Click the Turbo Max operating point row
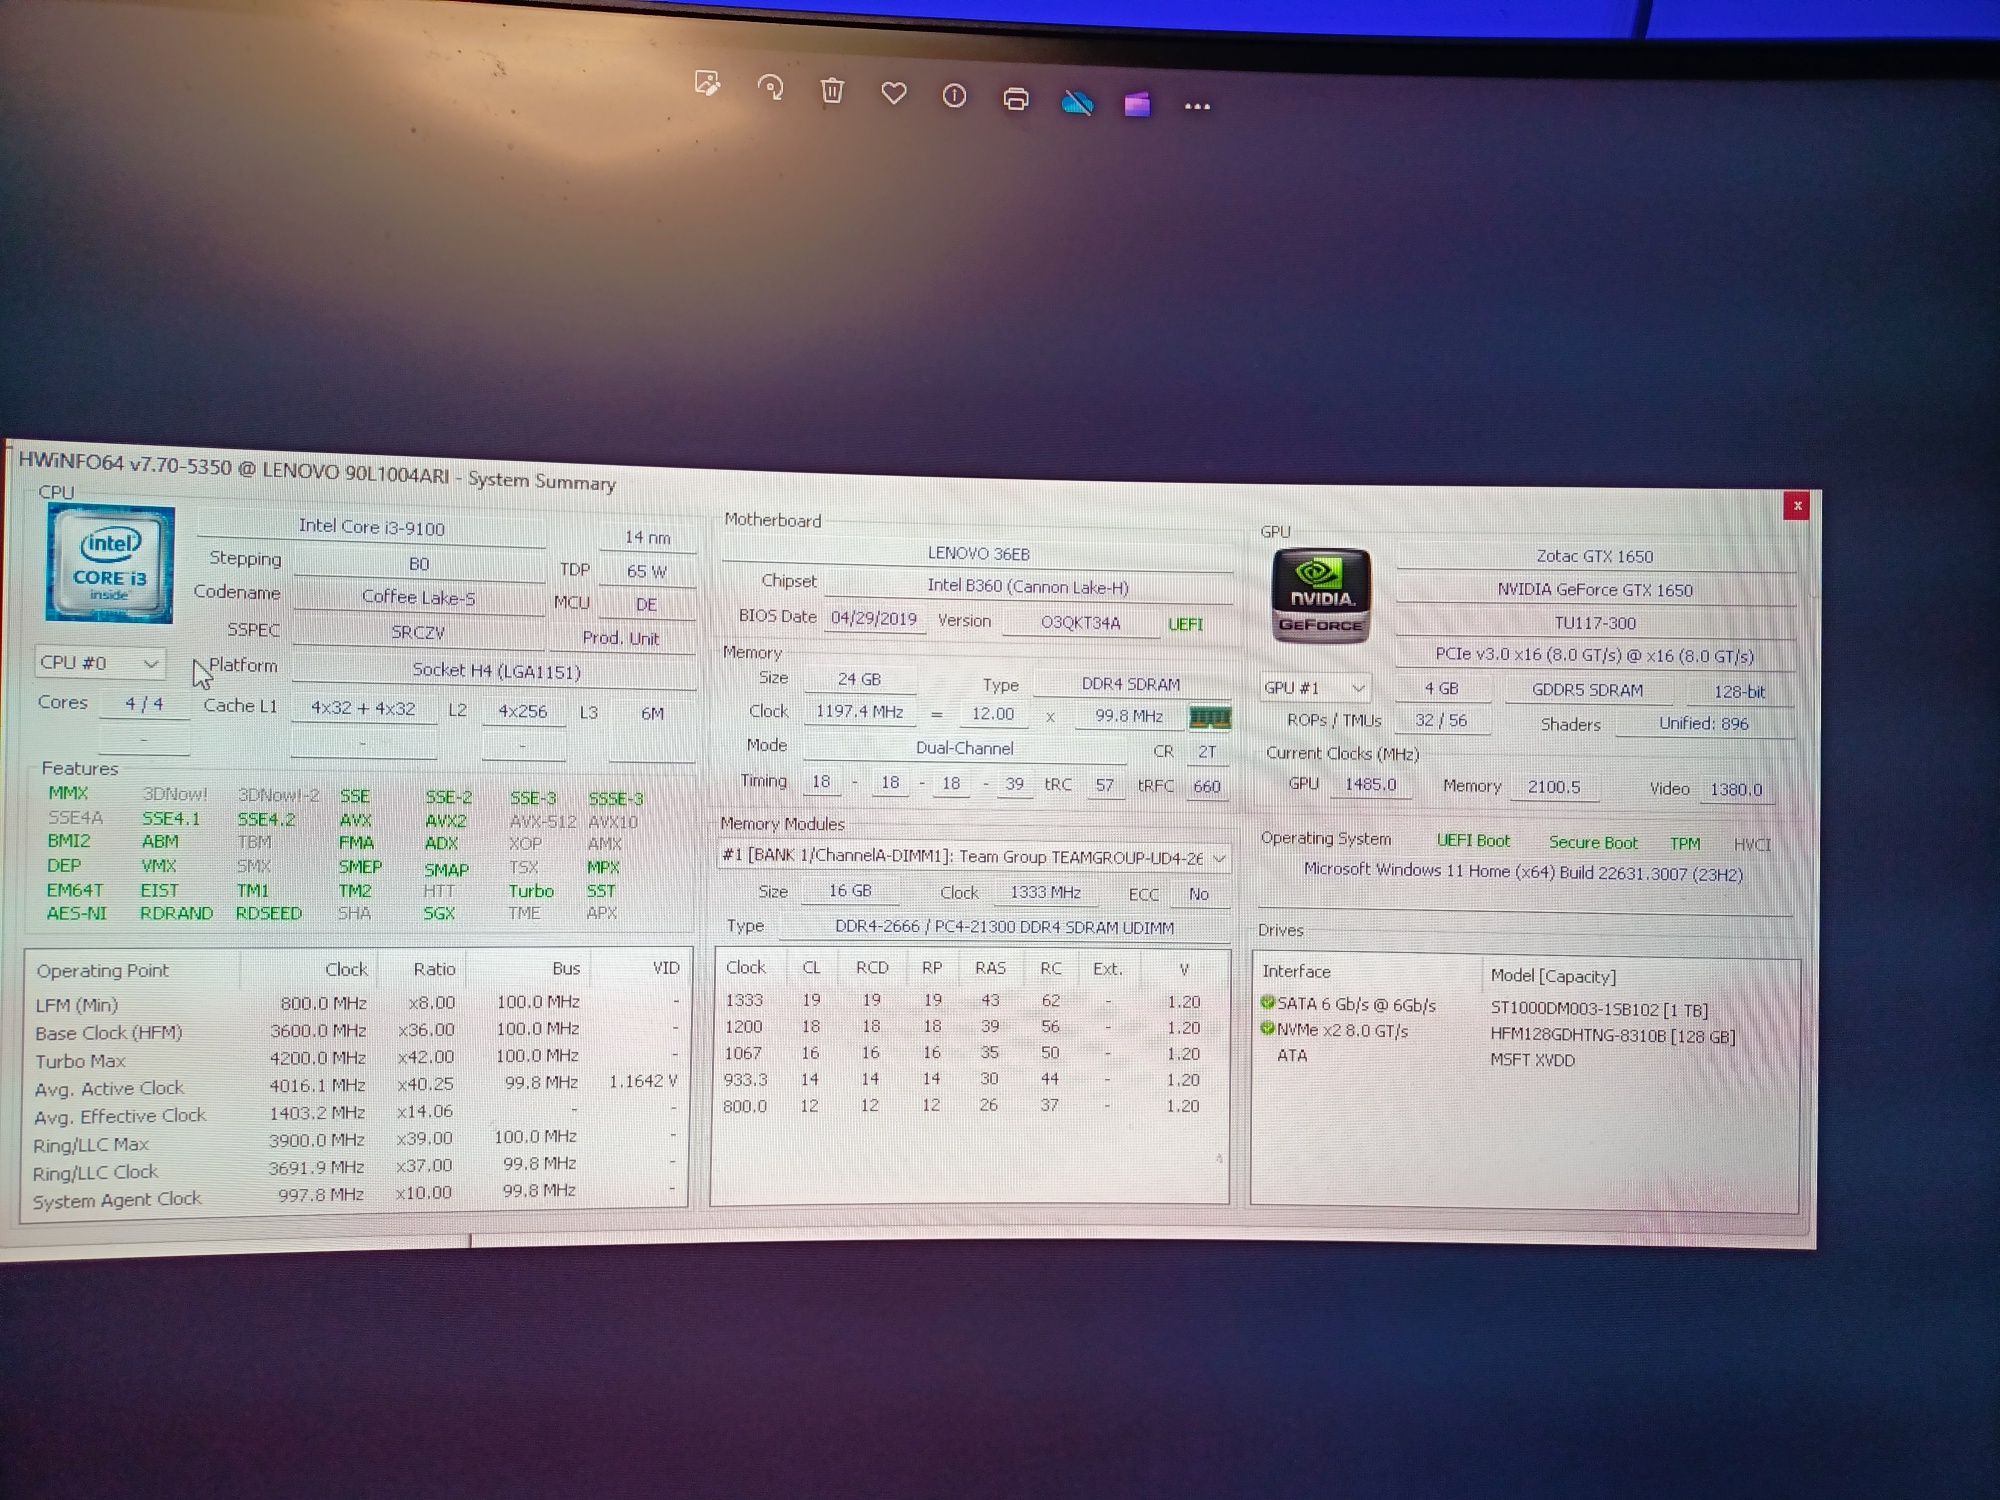Screen dimensions: 2000x1500 pos(356,1059)
